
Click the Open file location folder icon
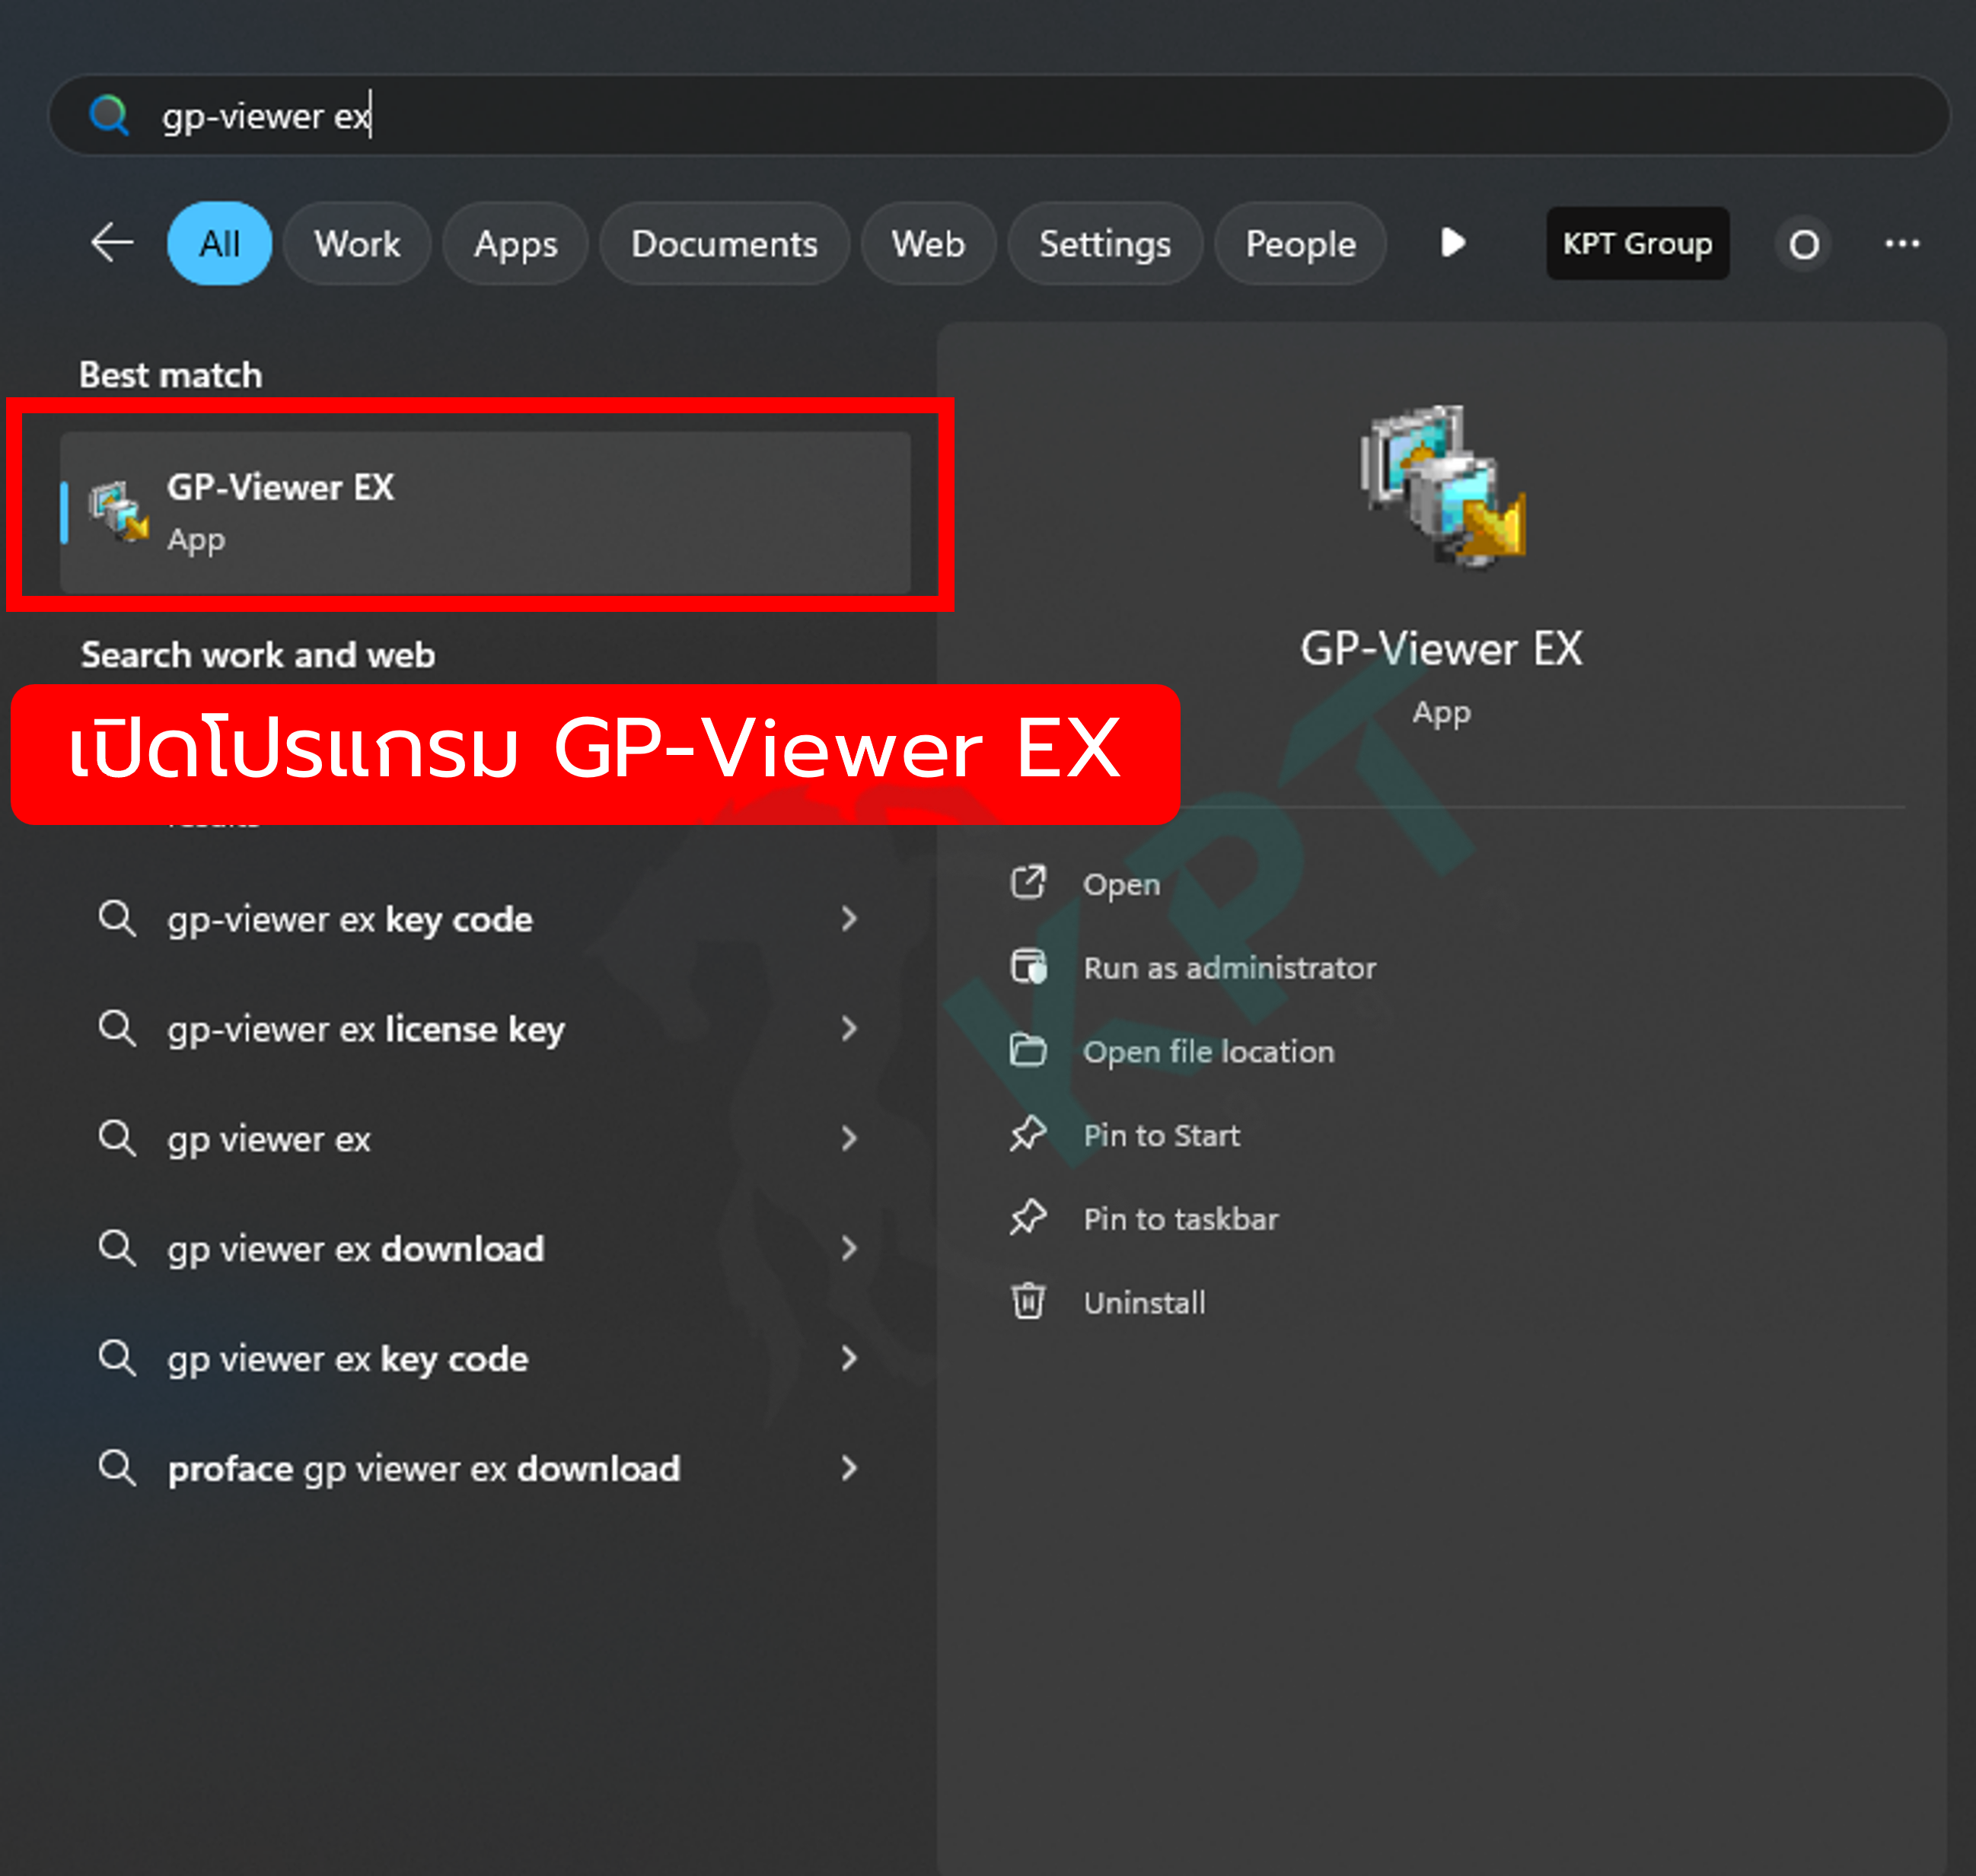pyautogui.click(x=1028, y=1051)
